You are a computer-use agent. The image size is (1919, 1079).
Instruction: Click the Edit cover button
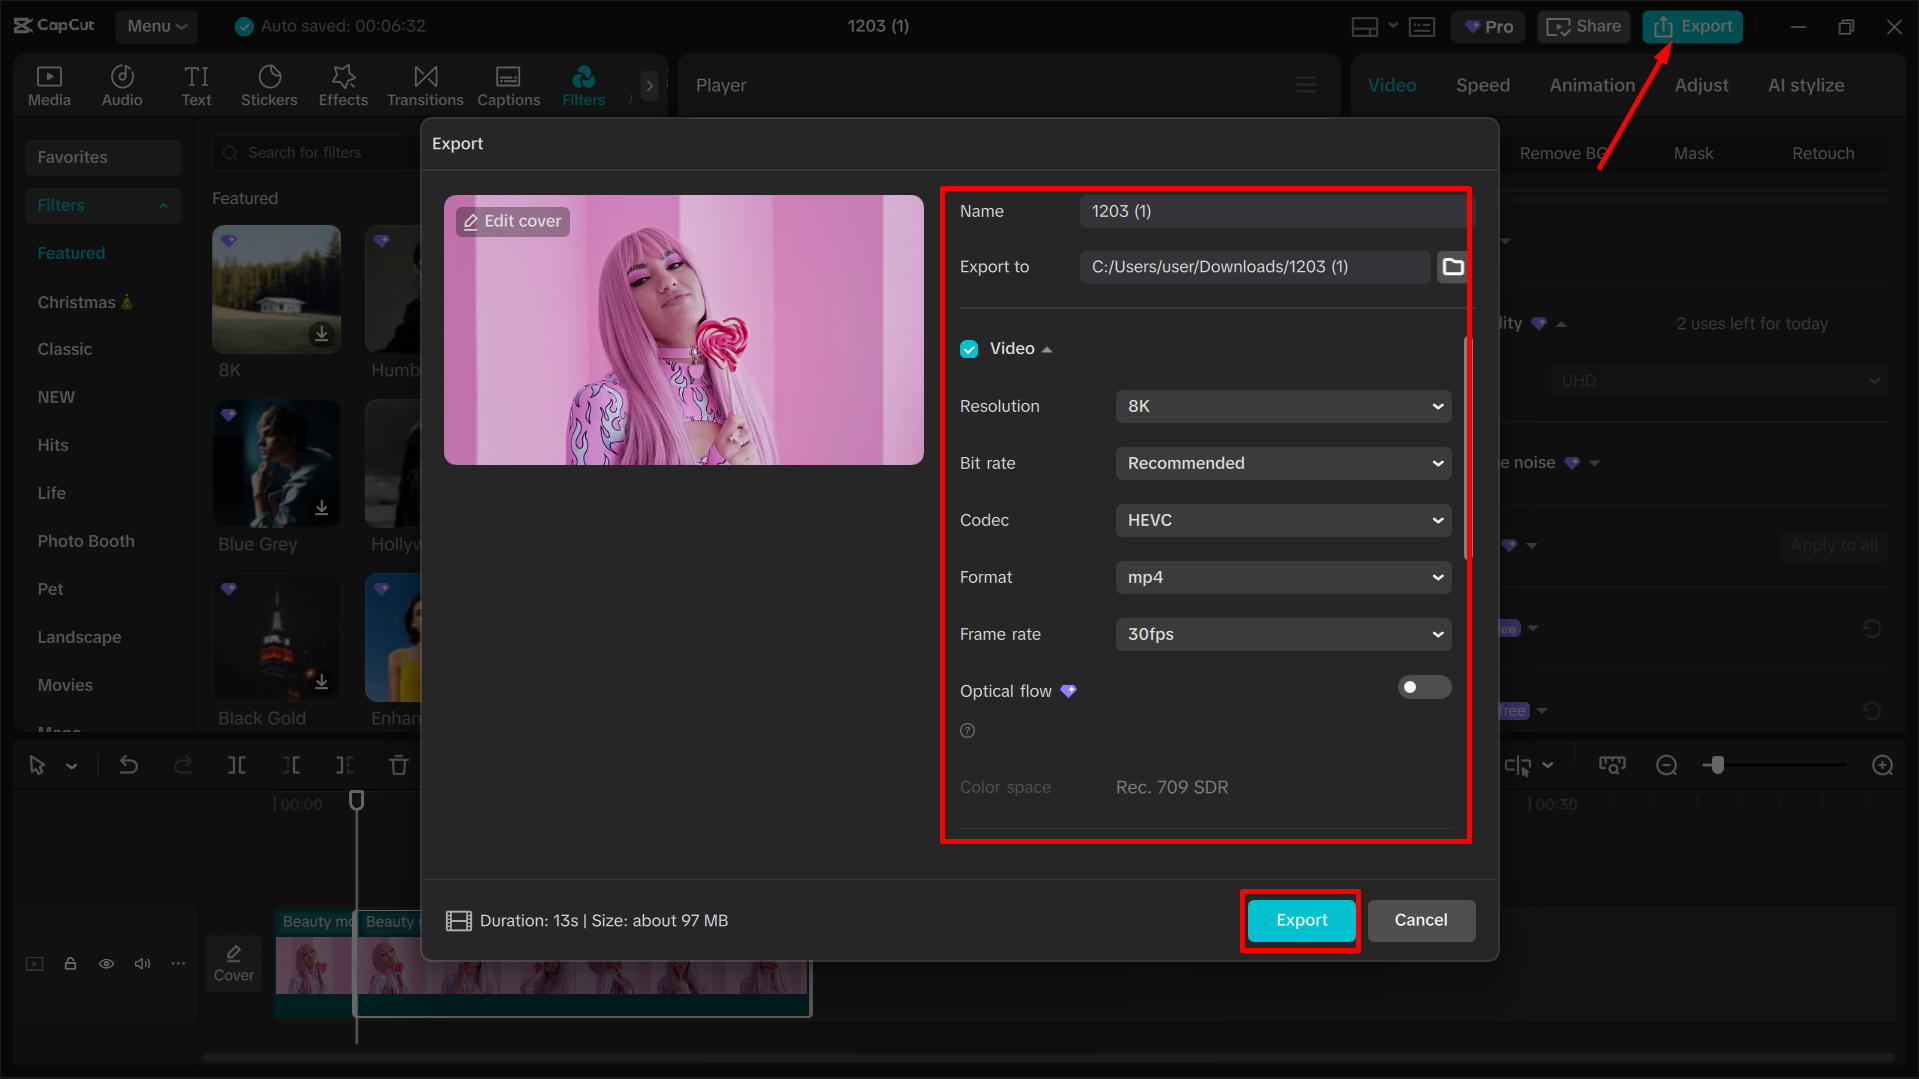tap(512, 221)
